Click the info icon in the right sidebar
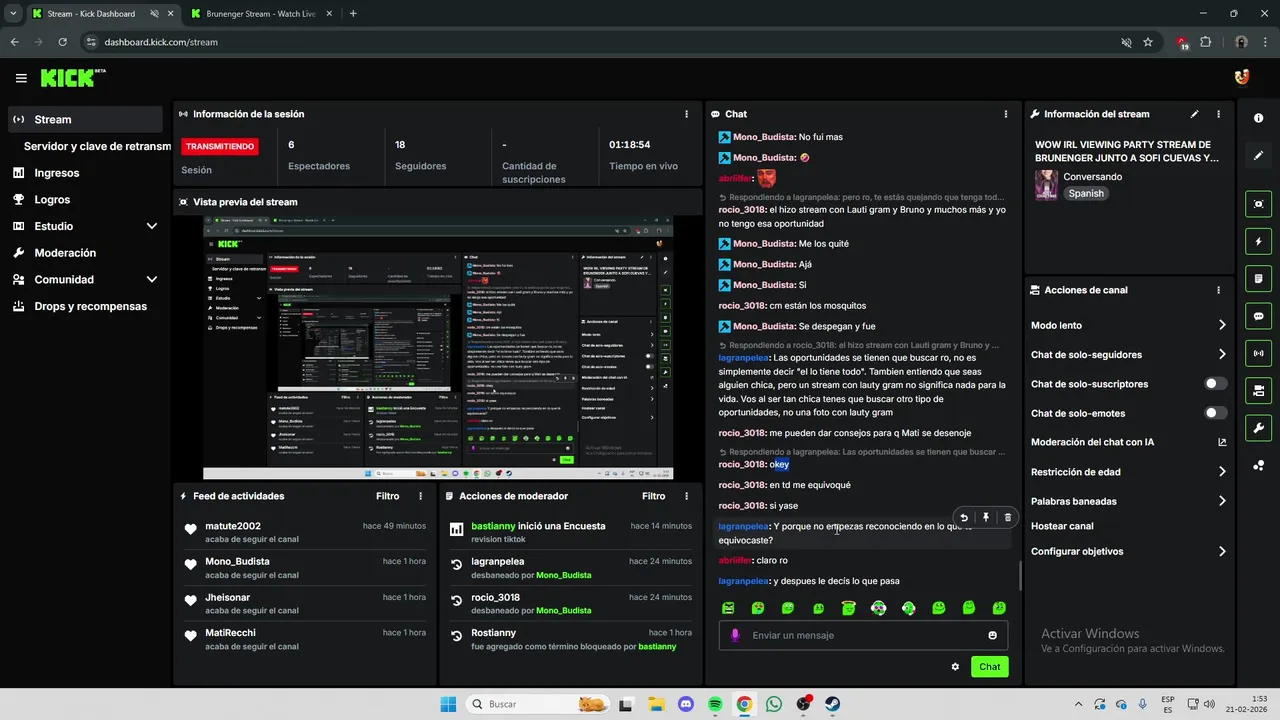1280x720 pixels. (1258, 118)
